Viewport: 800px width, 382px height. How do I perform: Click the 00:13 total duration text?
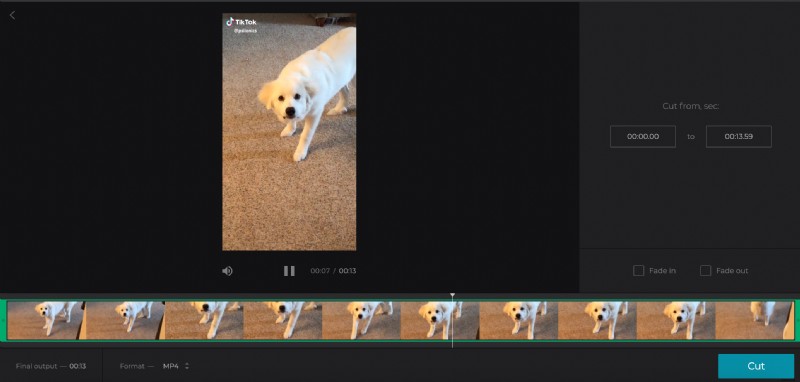pos(347,271)
